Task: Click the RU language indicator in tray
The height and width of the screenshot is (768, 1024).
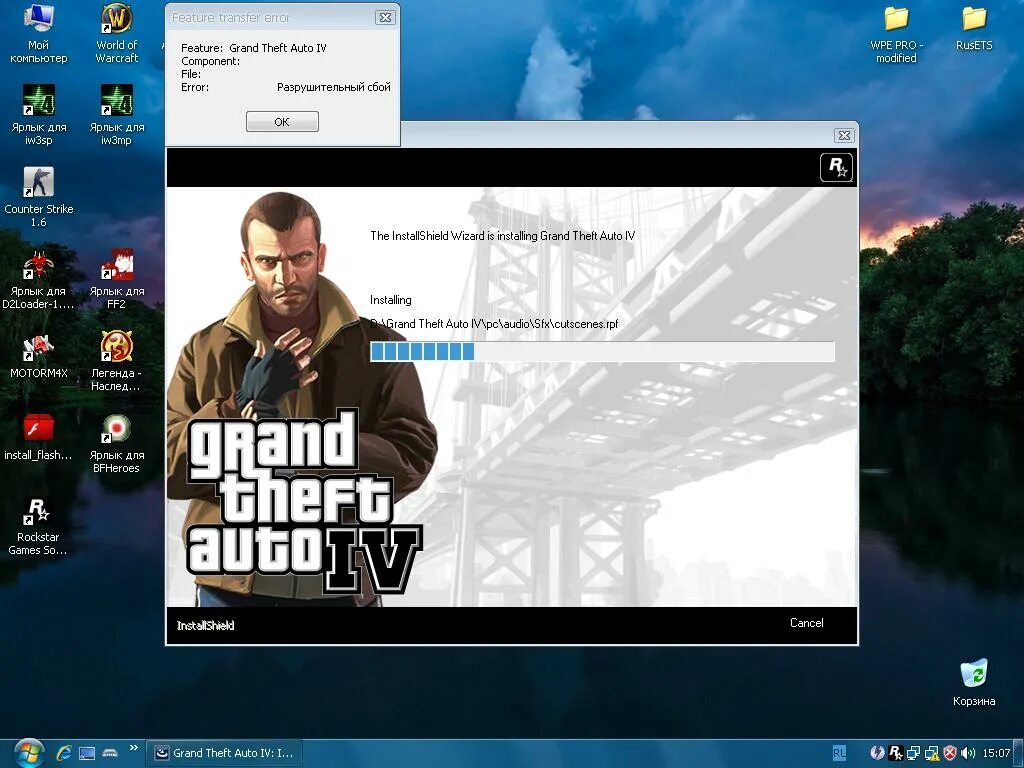Action: coord(839,753)
